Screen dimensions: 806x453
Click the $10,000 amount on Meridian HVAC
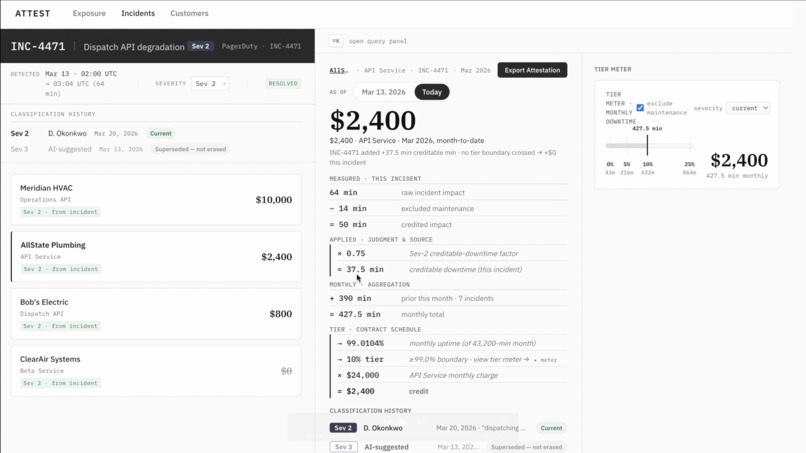273,200
